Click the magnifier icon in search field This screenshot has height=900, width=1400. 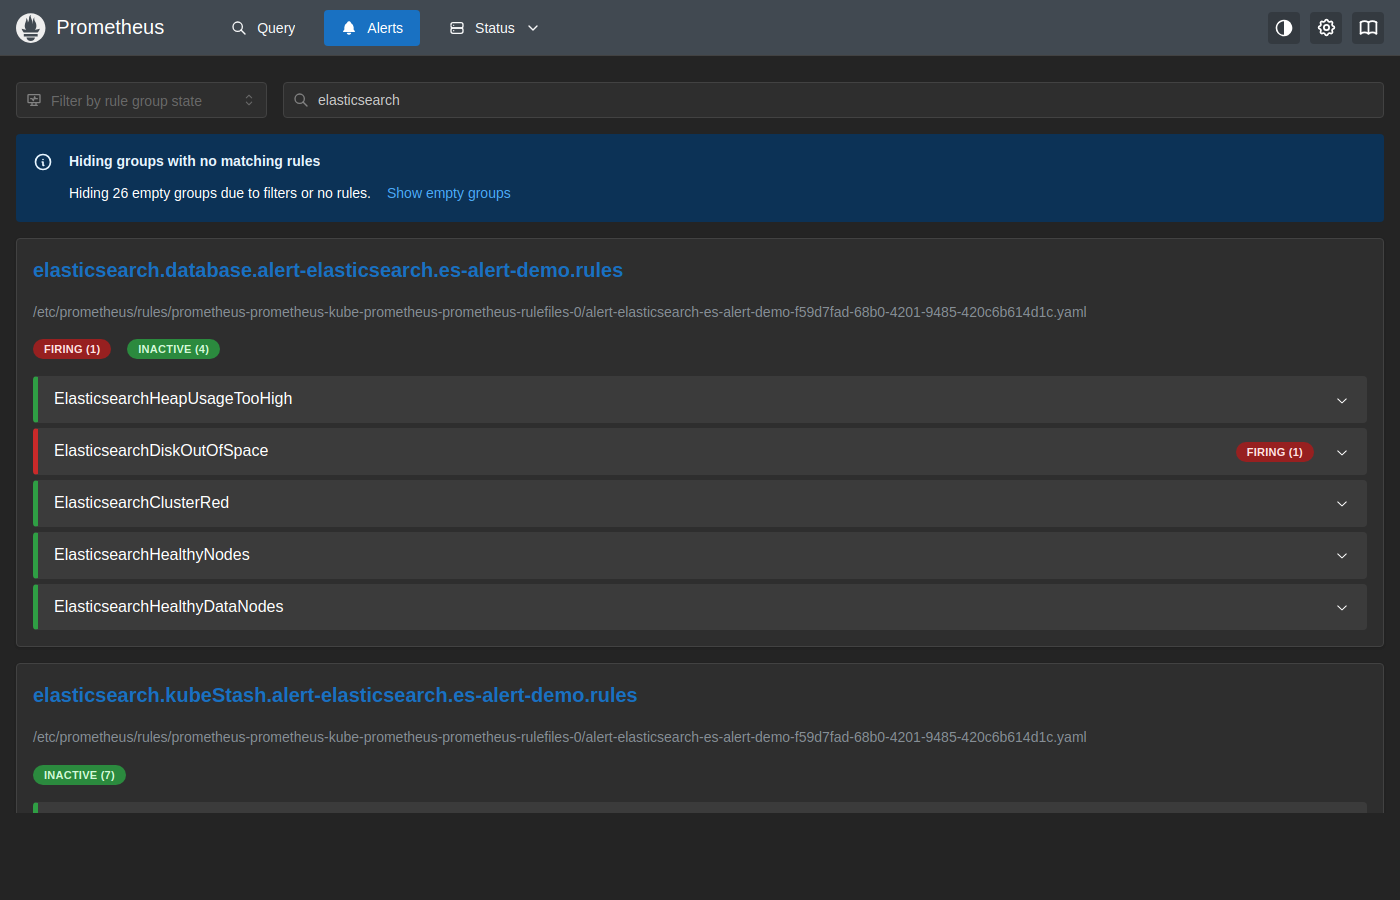coord(301,100)
